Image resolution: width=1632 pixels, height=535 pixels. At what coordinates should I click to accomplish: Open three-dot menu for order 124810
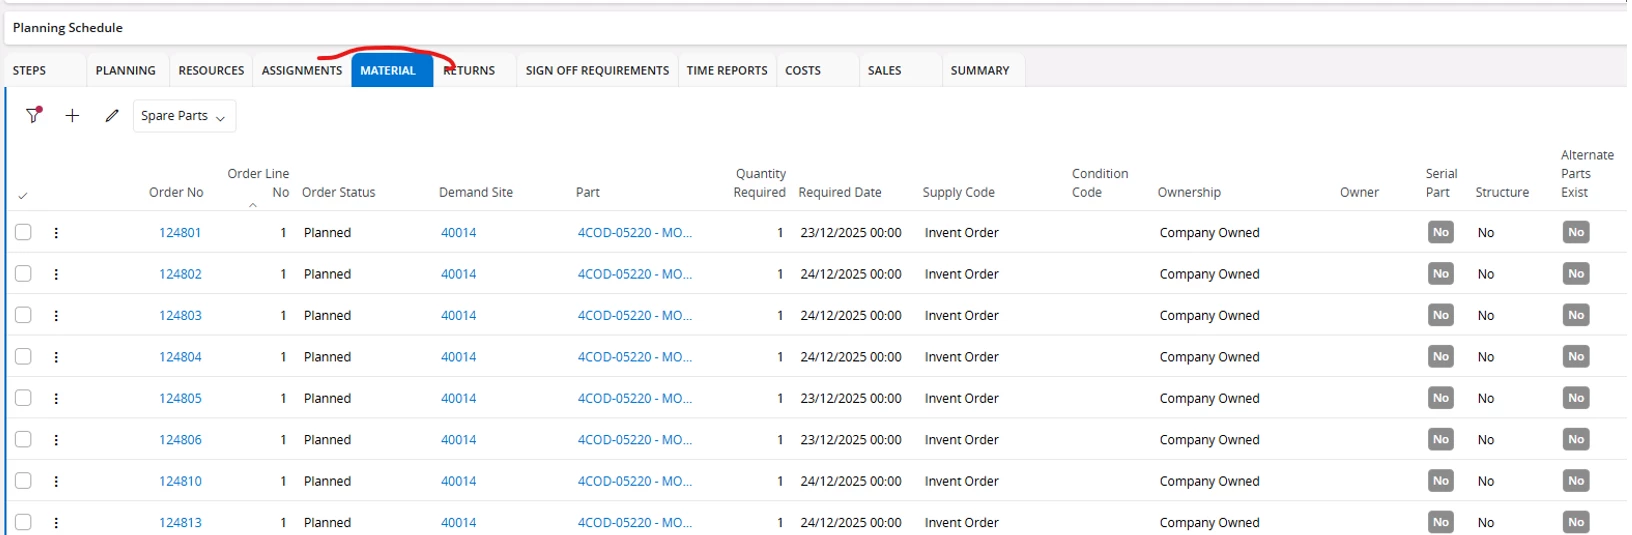click(56, 481)
